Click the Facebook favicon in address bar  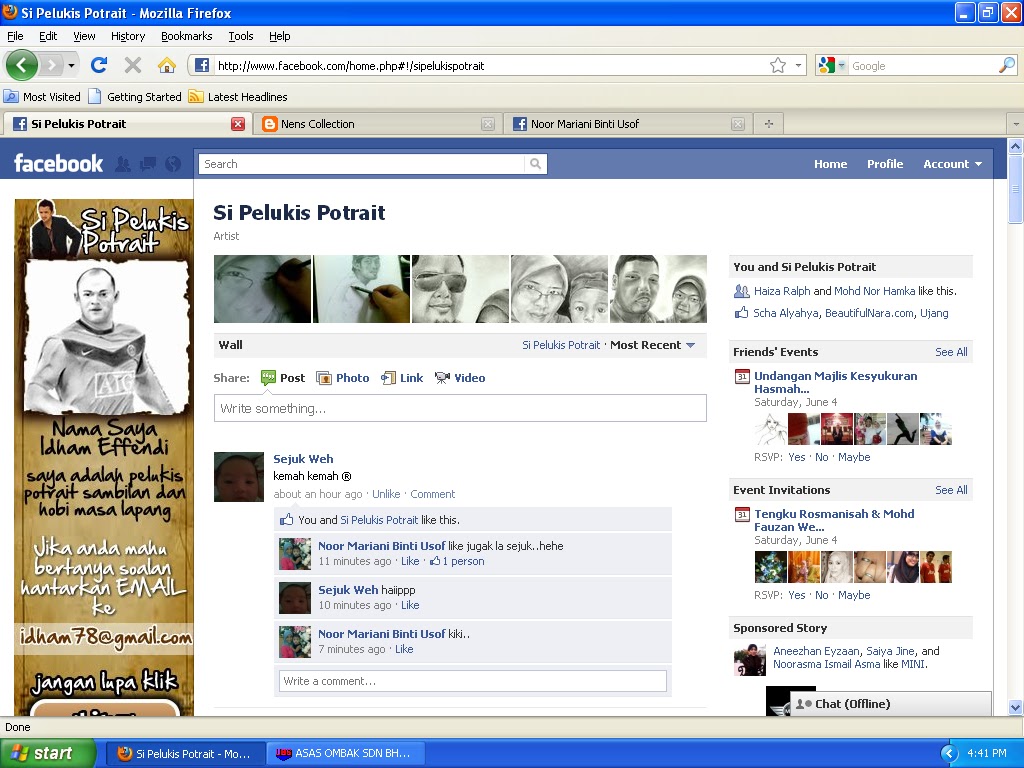[x=202, y=65]
